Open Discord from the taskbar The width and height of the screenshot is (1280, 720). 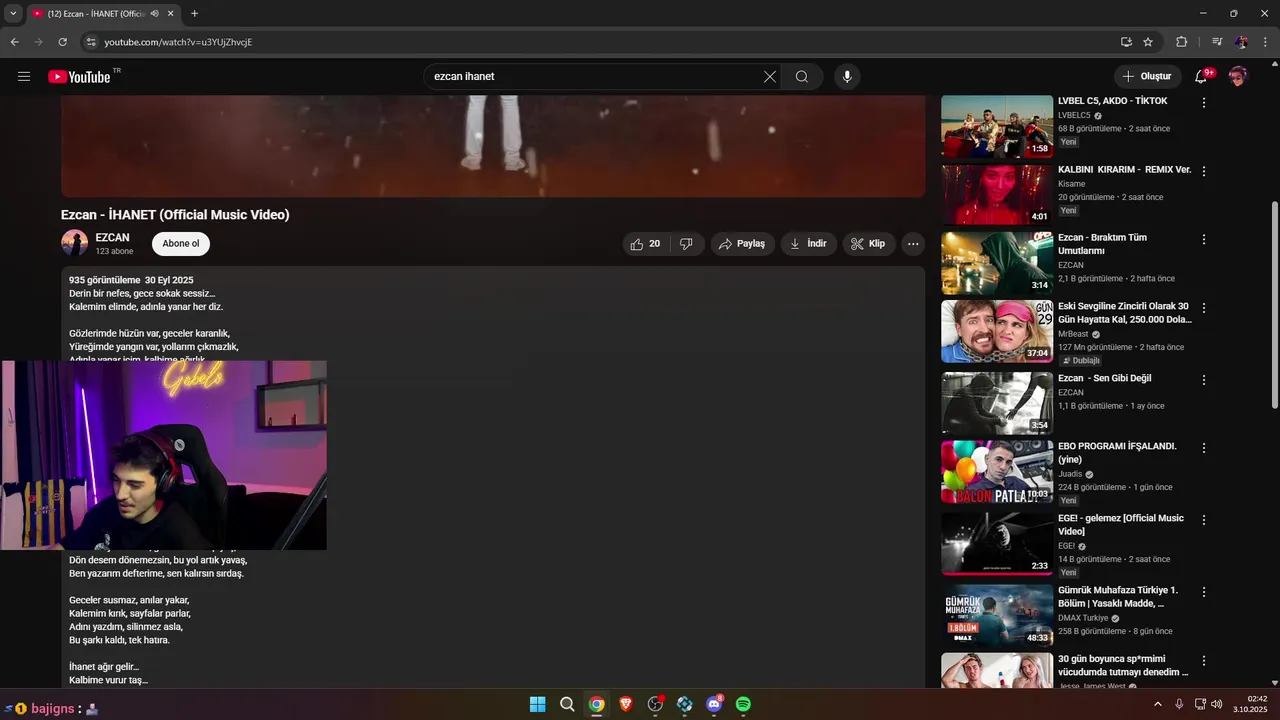click(x=714, y=704)
